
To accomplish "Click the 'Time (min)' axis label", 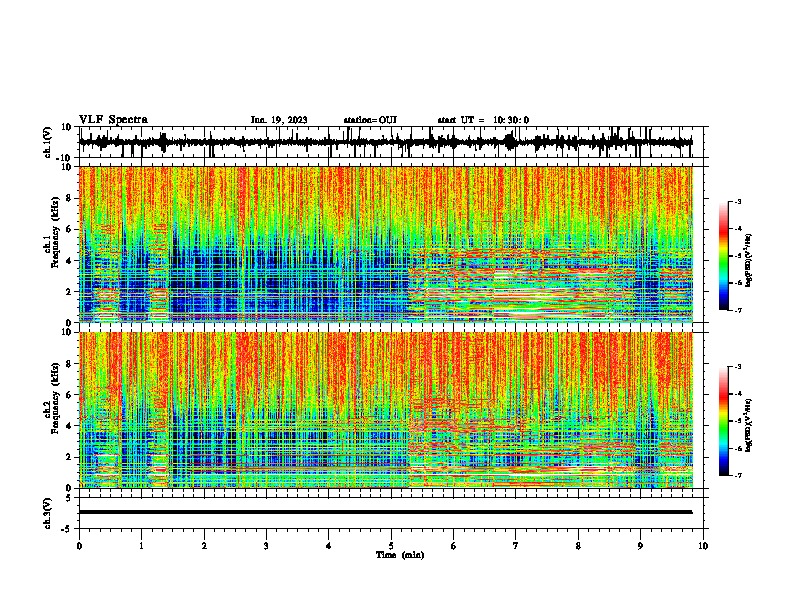I will [400, 555].
